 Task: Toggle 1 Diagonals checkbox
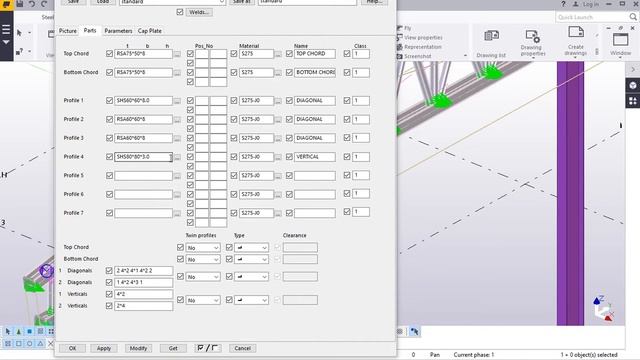109,271
